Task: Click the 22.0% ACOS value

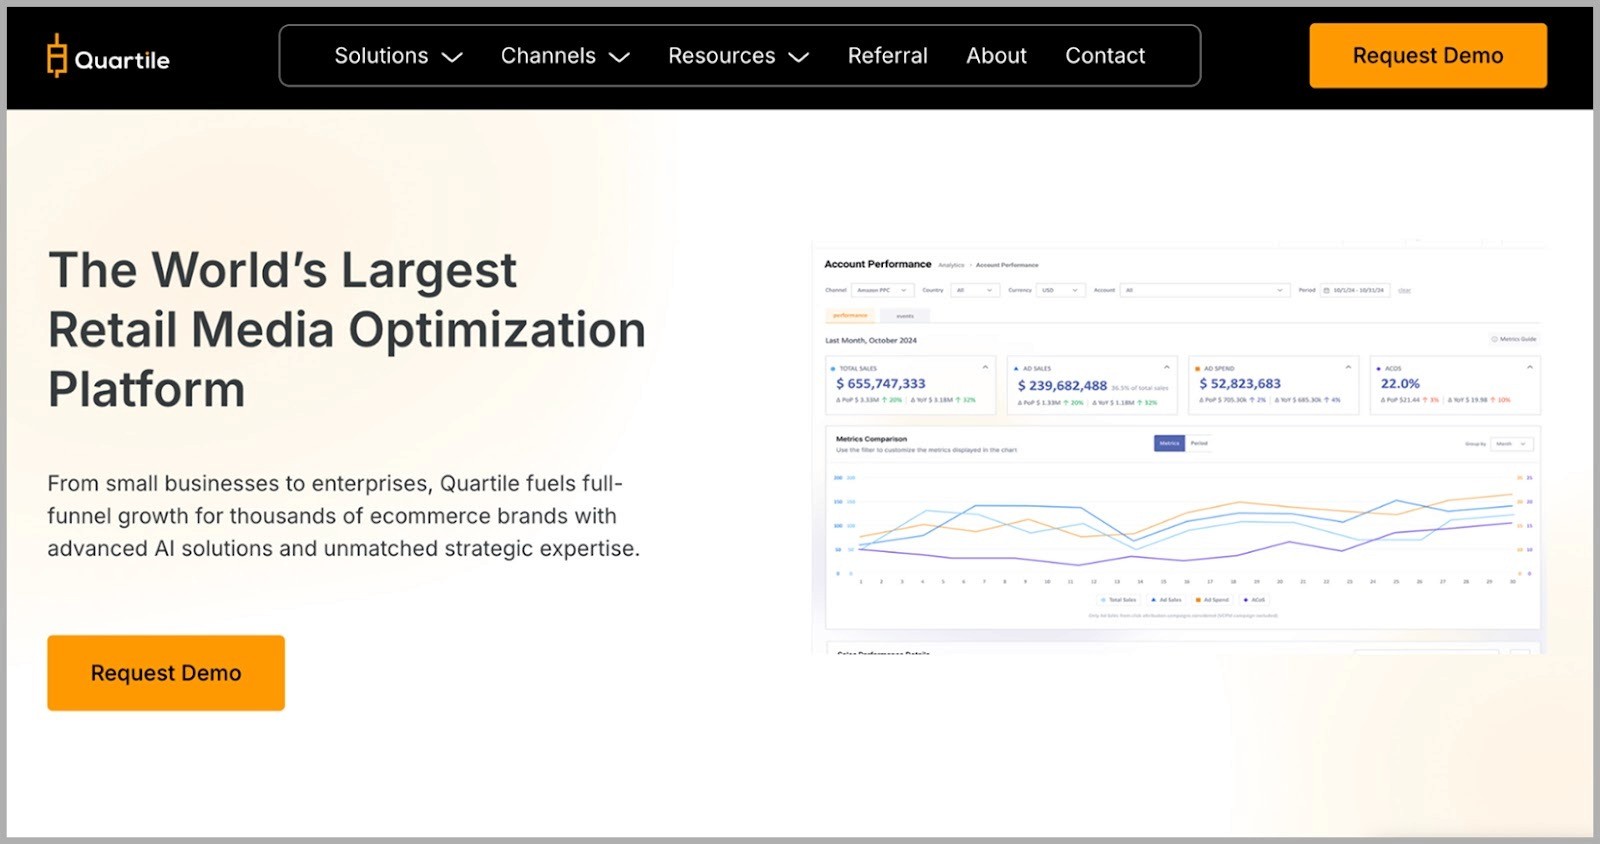Action: [x=1400, y=384]
